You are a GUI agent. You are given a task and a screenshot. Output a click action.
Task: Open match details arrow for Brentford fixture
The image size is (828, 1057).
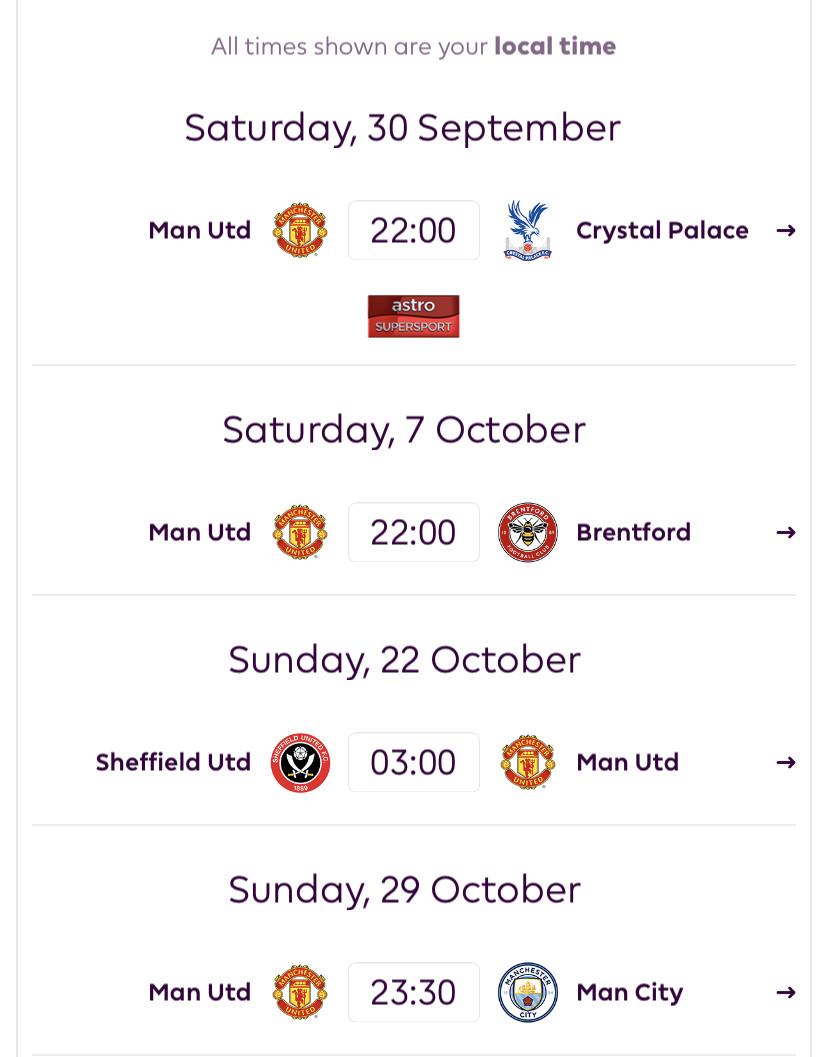pos(786,533)
